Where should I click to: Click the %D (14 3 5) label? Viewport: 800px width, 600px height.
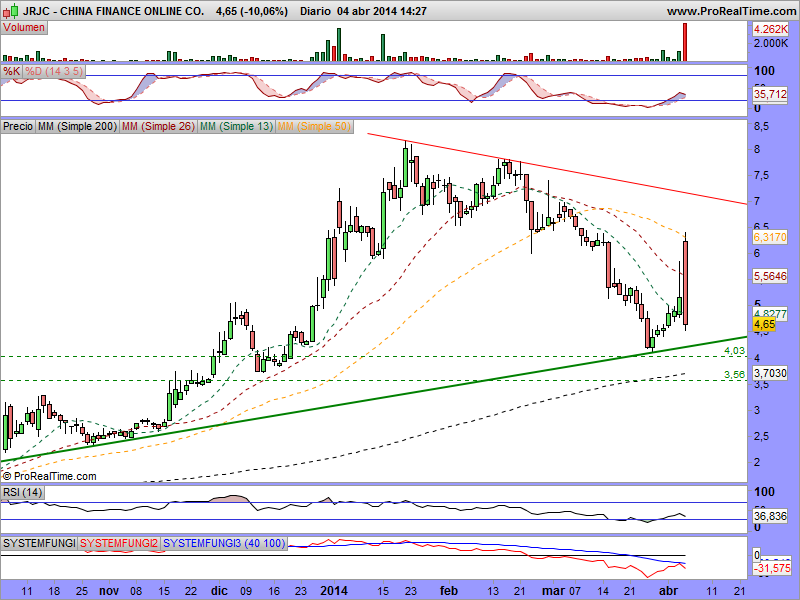pyautogui.click(x=54, y=71)
